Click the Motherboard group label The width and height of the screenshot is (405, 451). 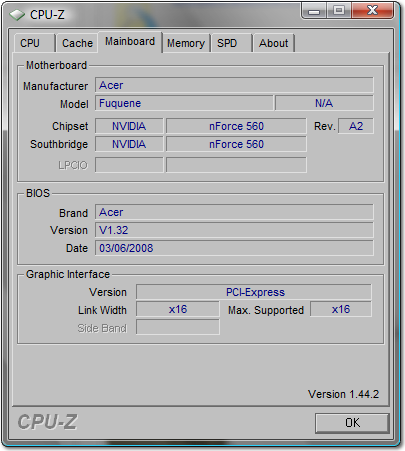tap(56, 65)
